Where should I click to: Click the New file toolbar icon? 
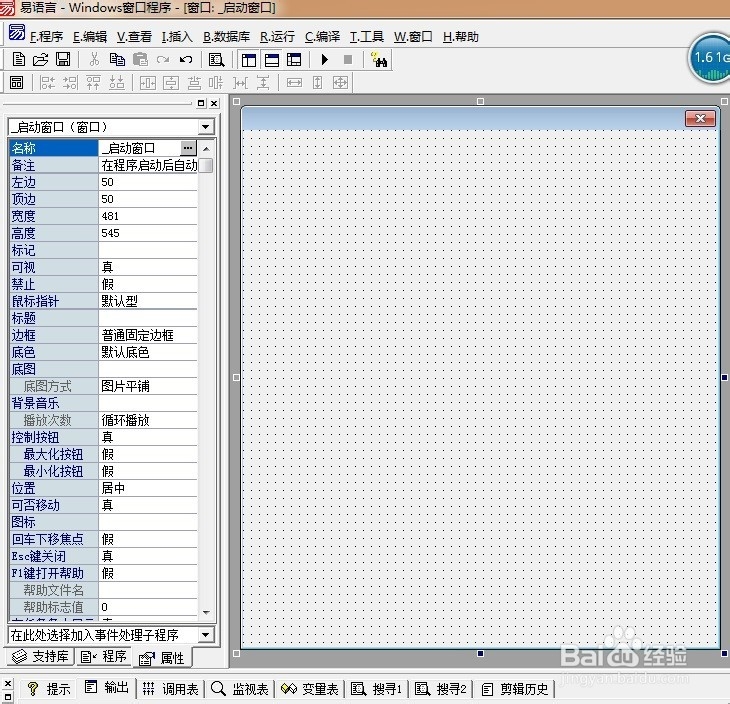19,60
